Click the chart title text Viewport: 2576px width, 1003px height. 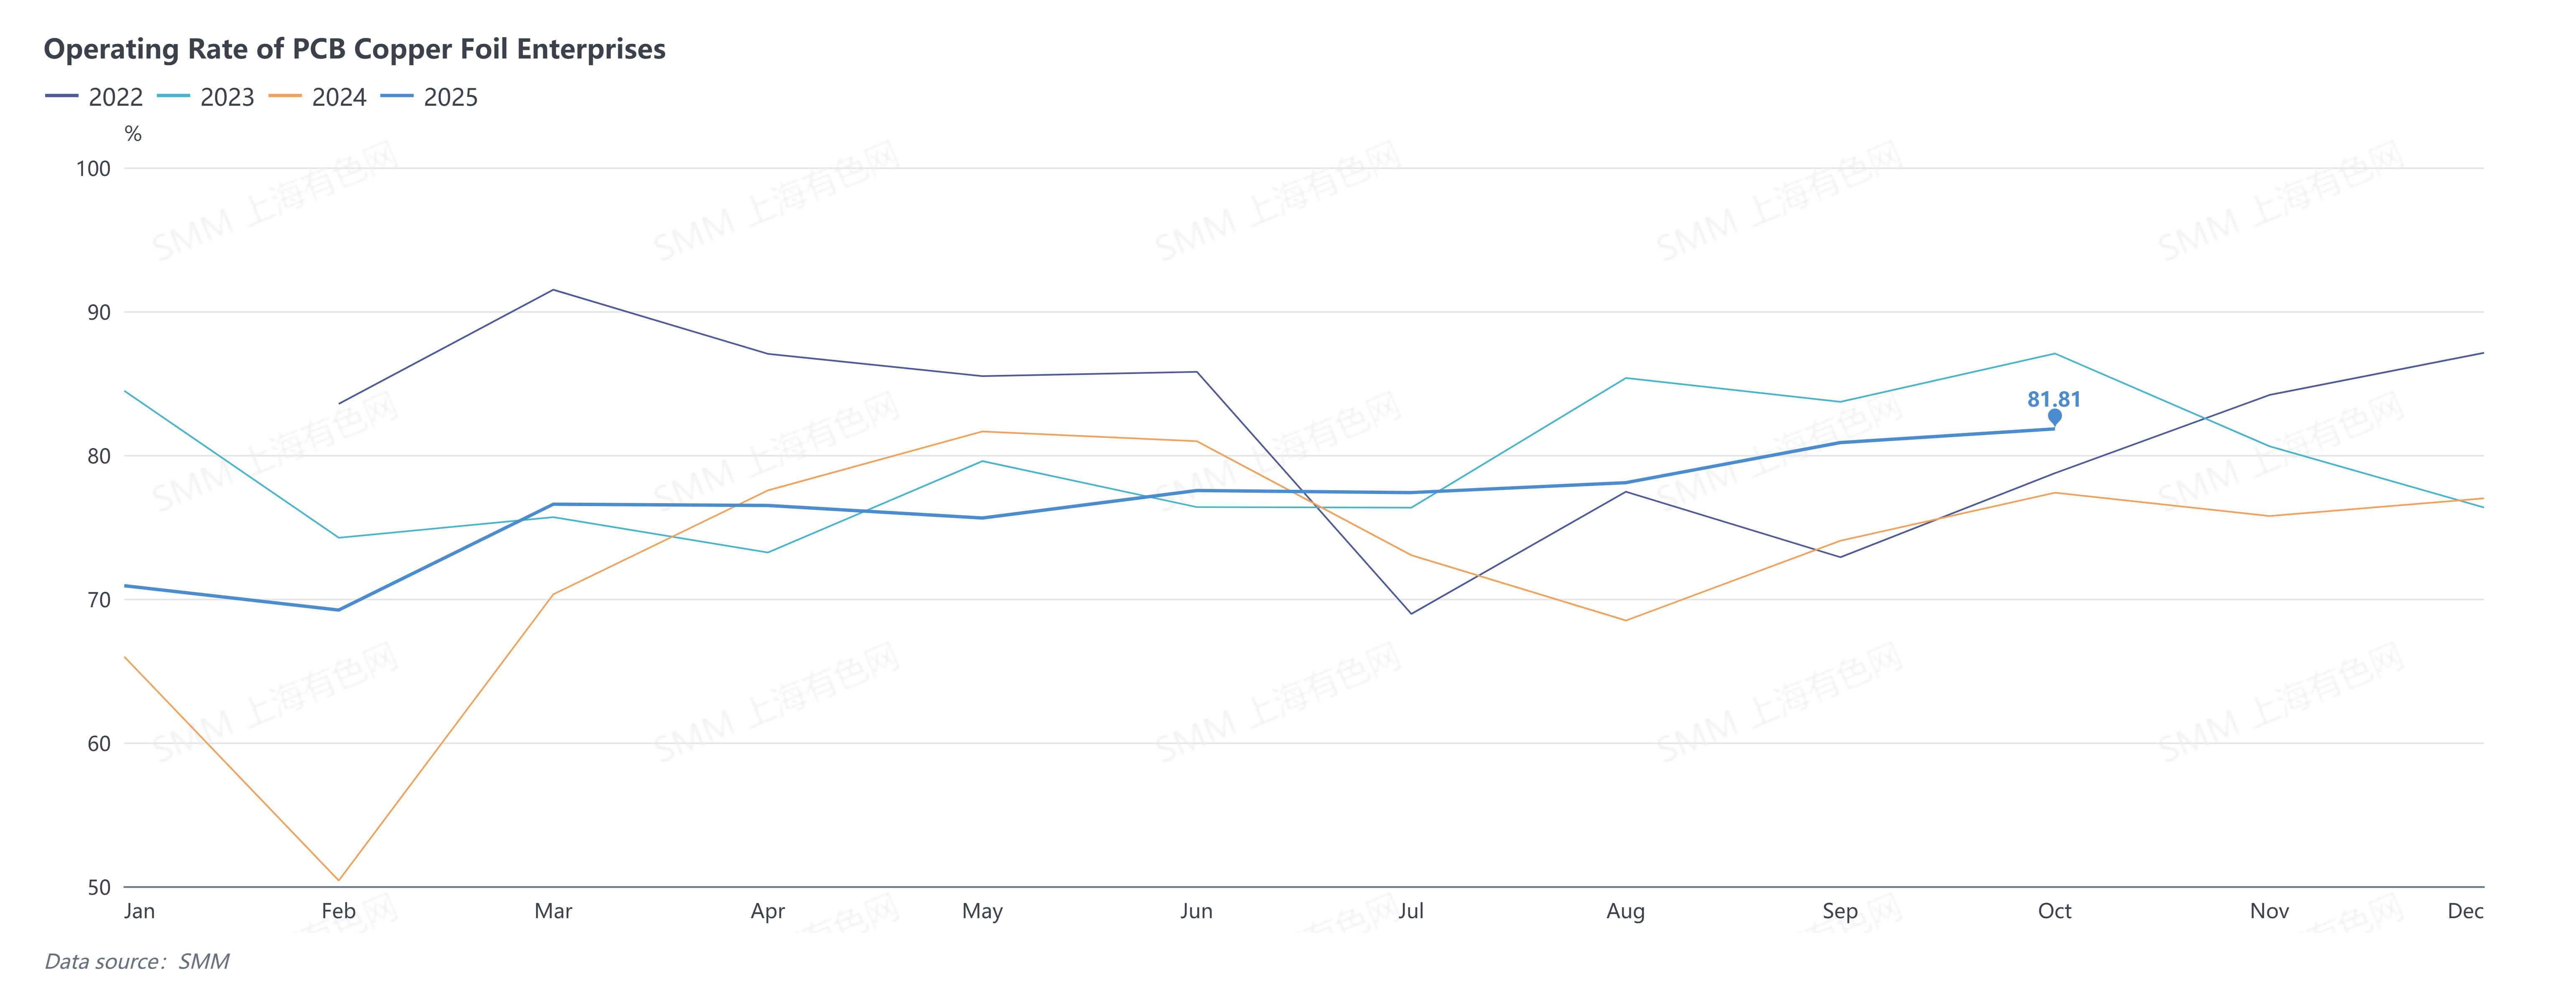click(354, 49)
